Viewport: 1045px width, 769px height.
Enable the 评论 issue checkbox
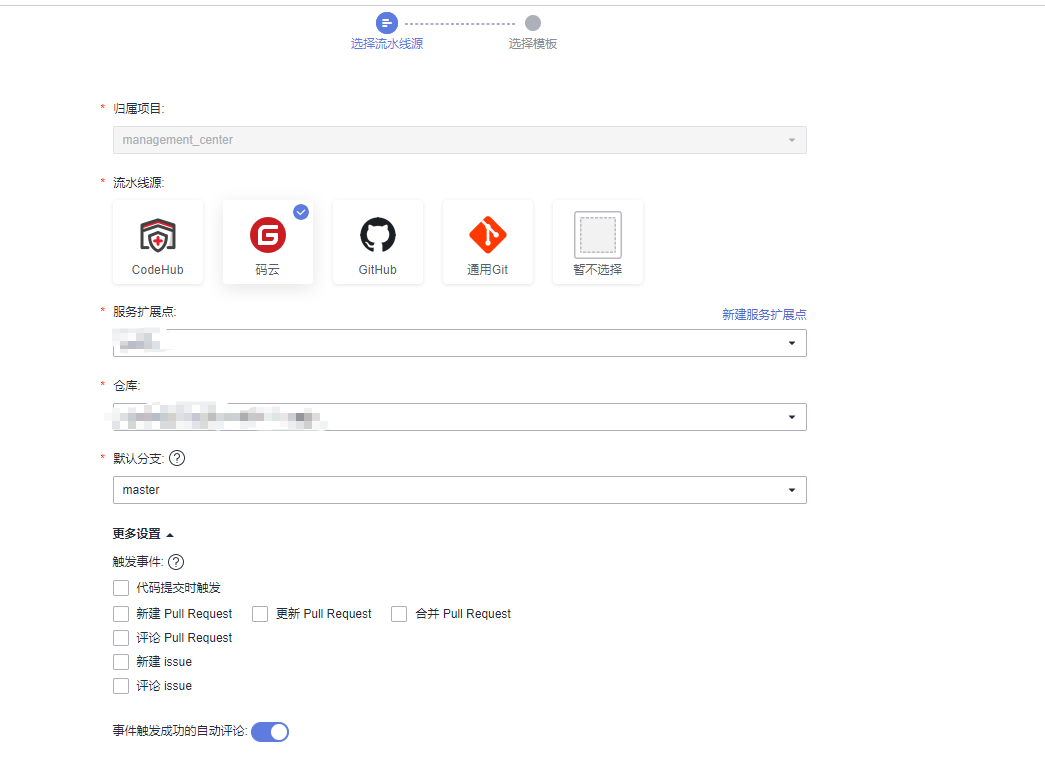(121, 686)
